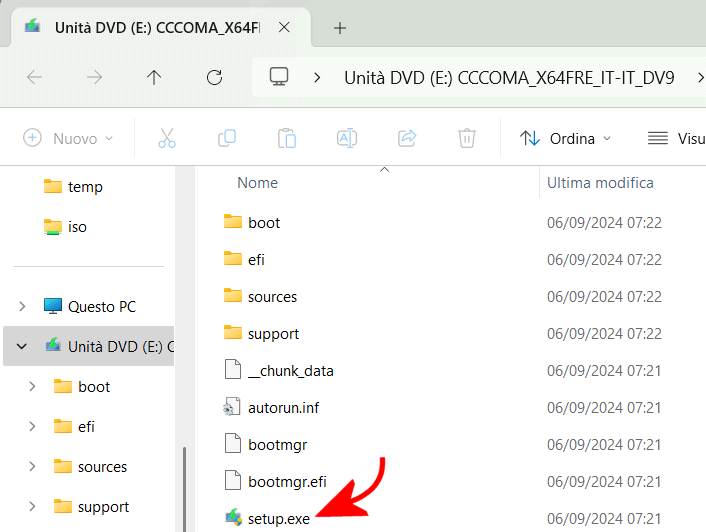Click the __chunk_data blank file icon
The height and width of the screenshot is (532, 706).
pos(233,369)
